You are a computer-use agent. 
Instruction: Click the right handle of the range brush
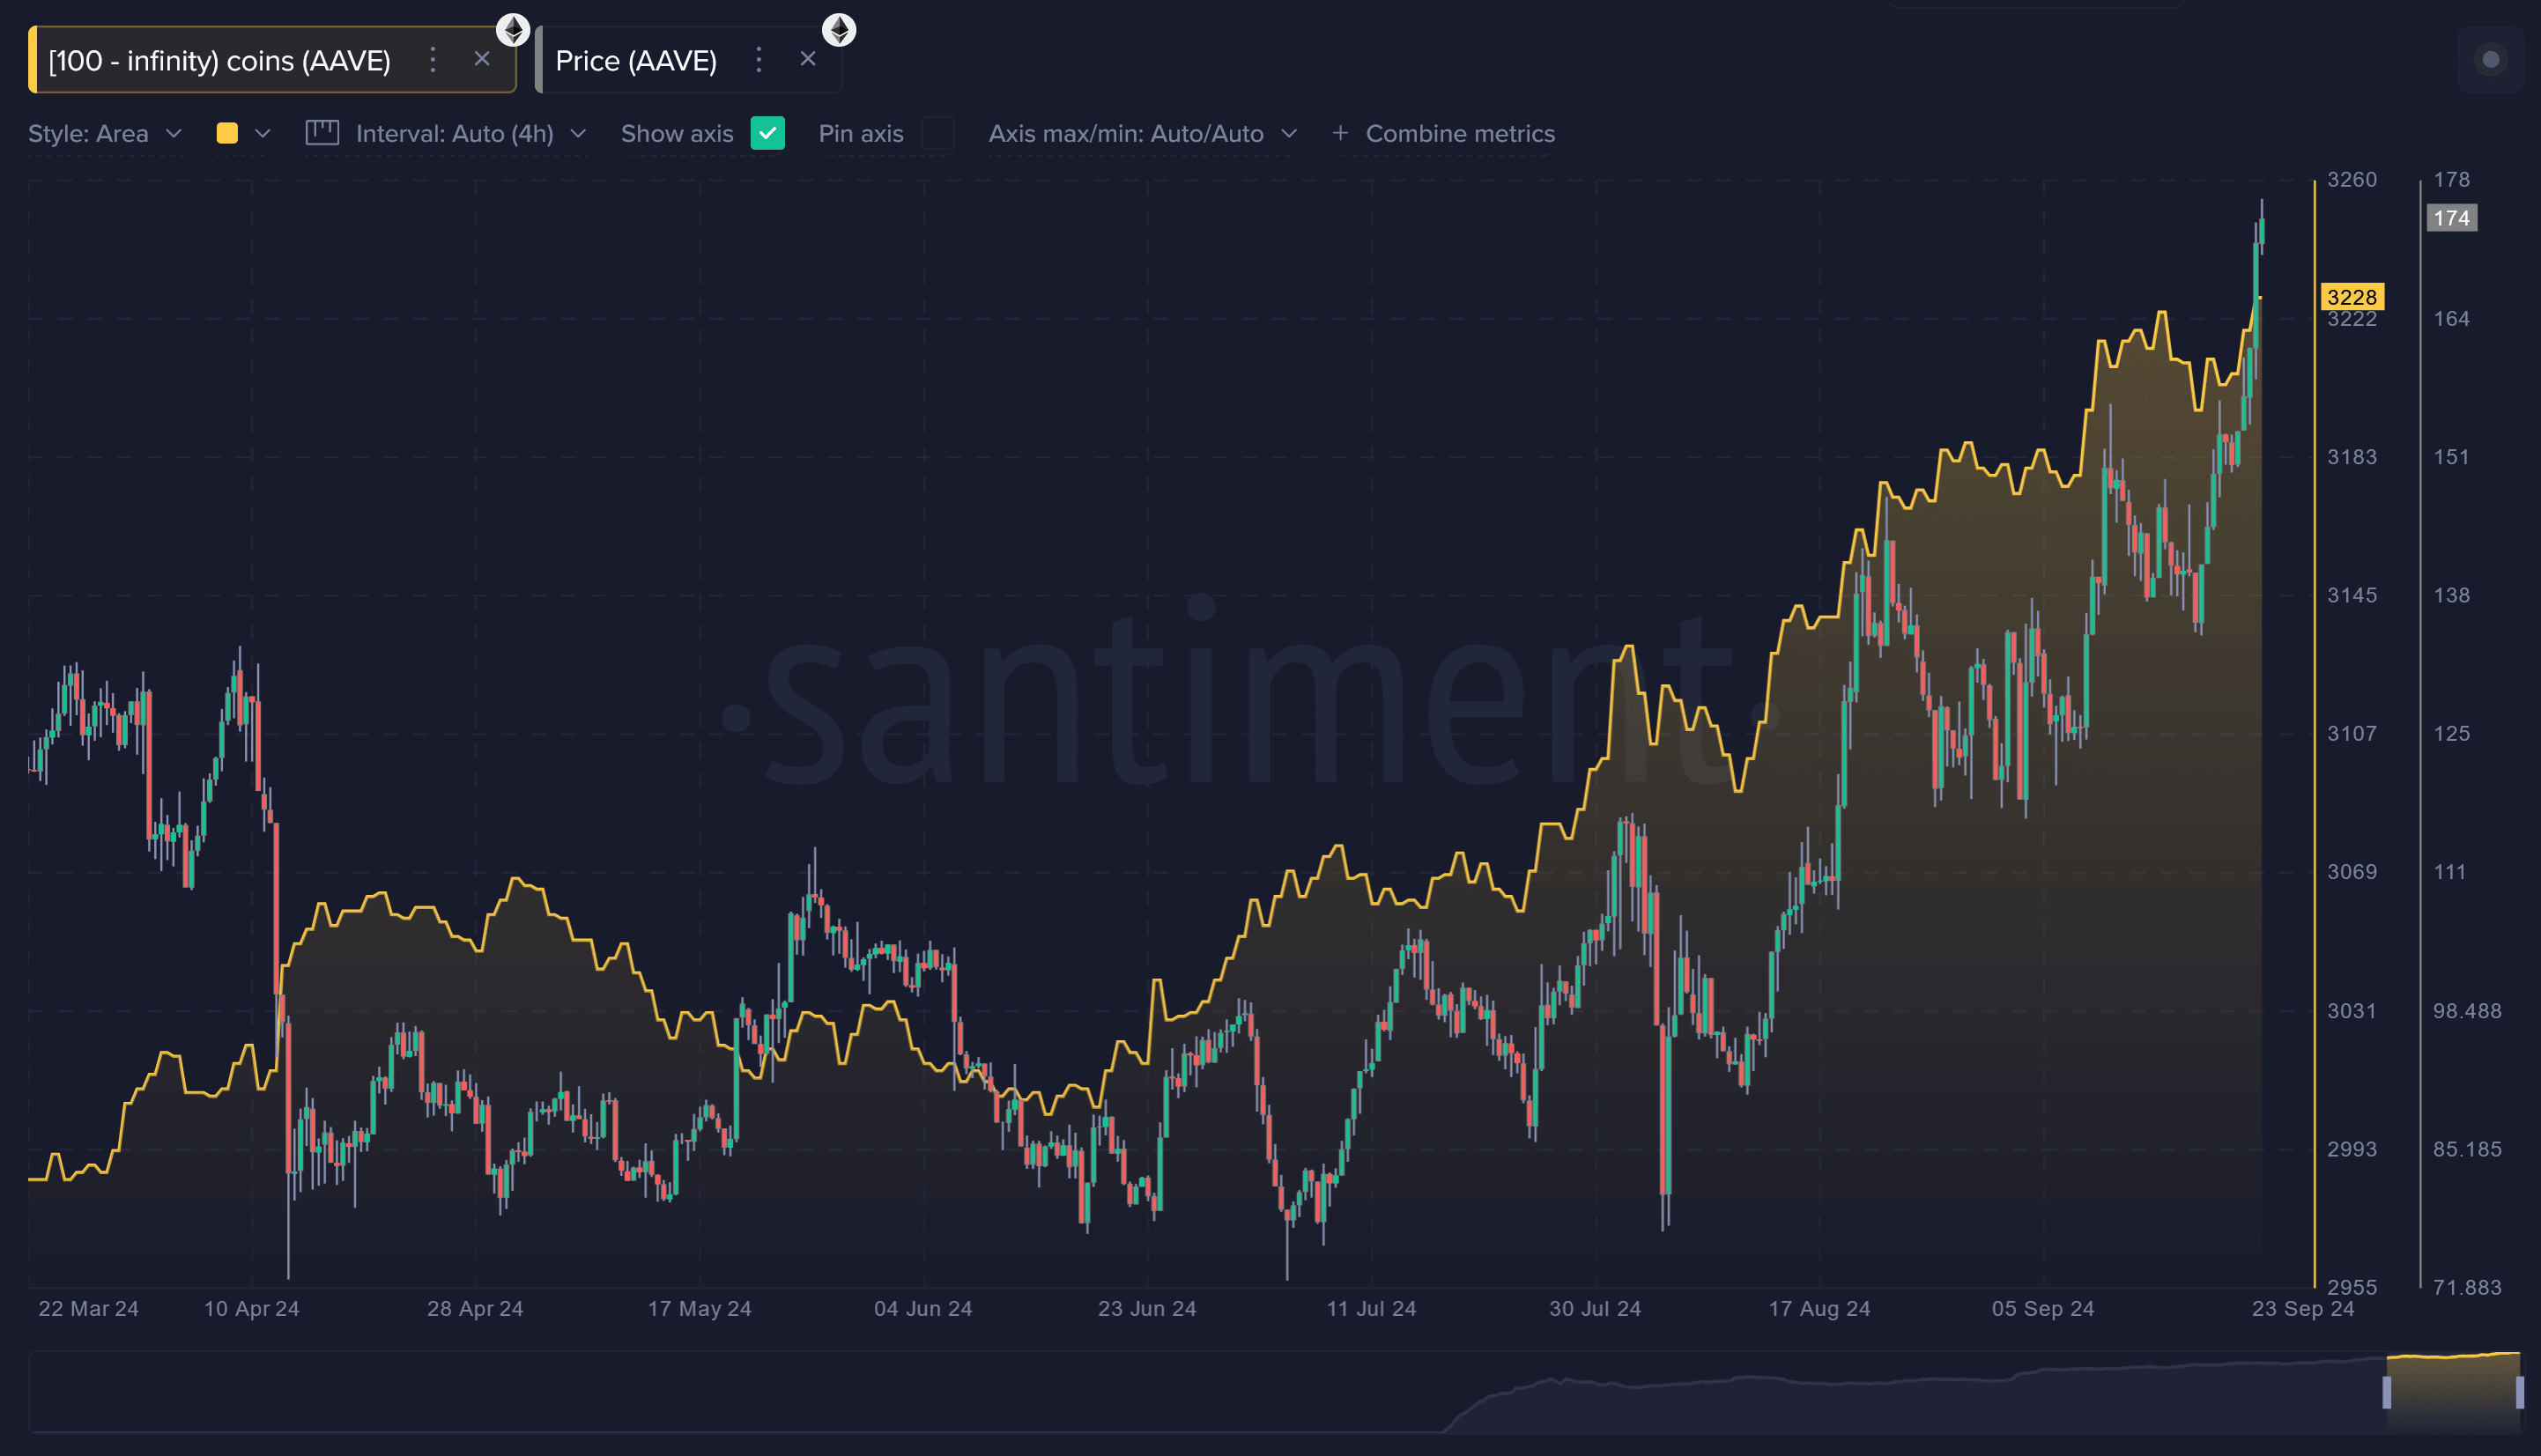pyautogui.click(x=2519, y=1392)
